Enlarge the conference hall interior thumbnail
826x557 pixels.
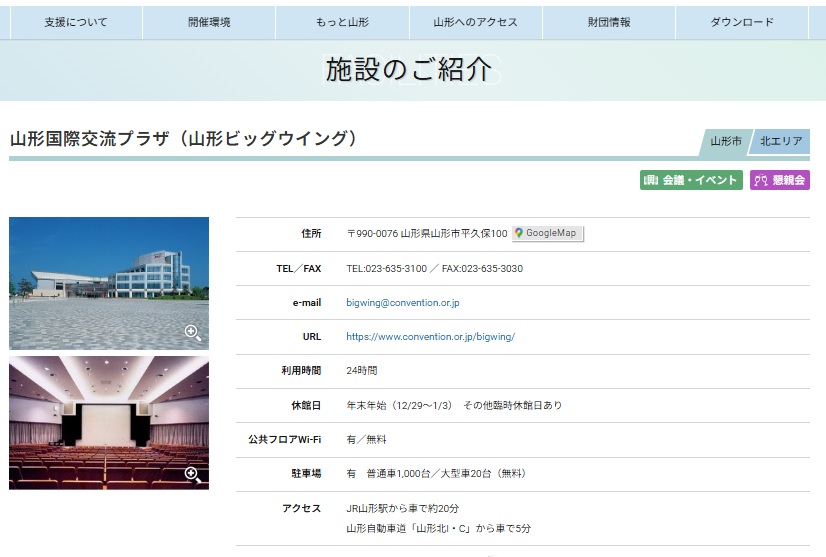(108, 422)
